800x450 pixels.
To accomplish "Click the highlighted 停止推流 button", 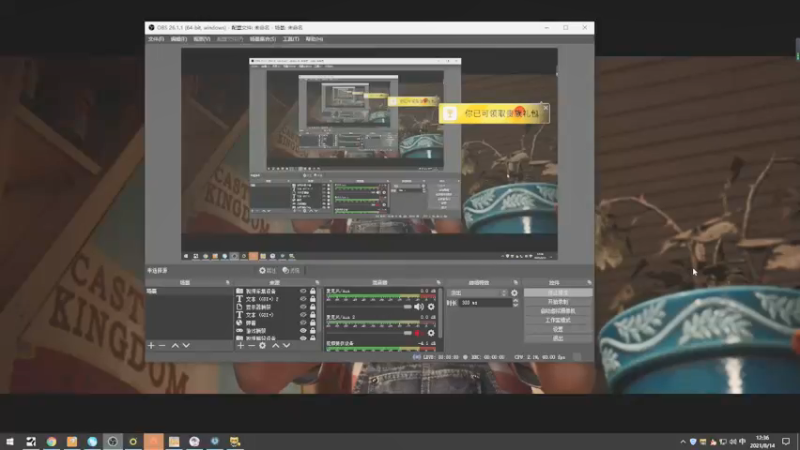I will point(558,293).
